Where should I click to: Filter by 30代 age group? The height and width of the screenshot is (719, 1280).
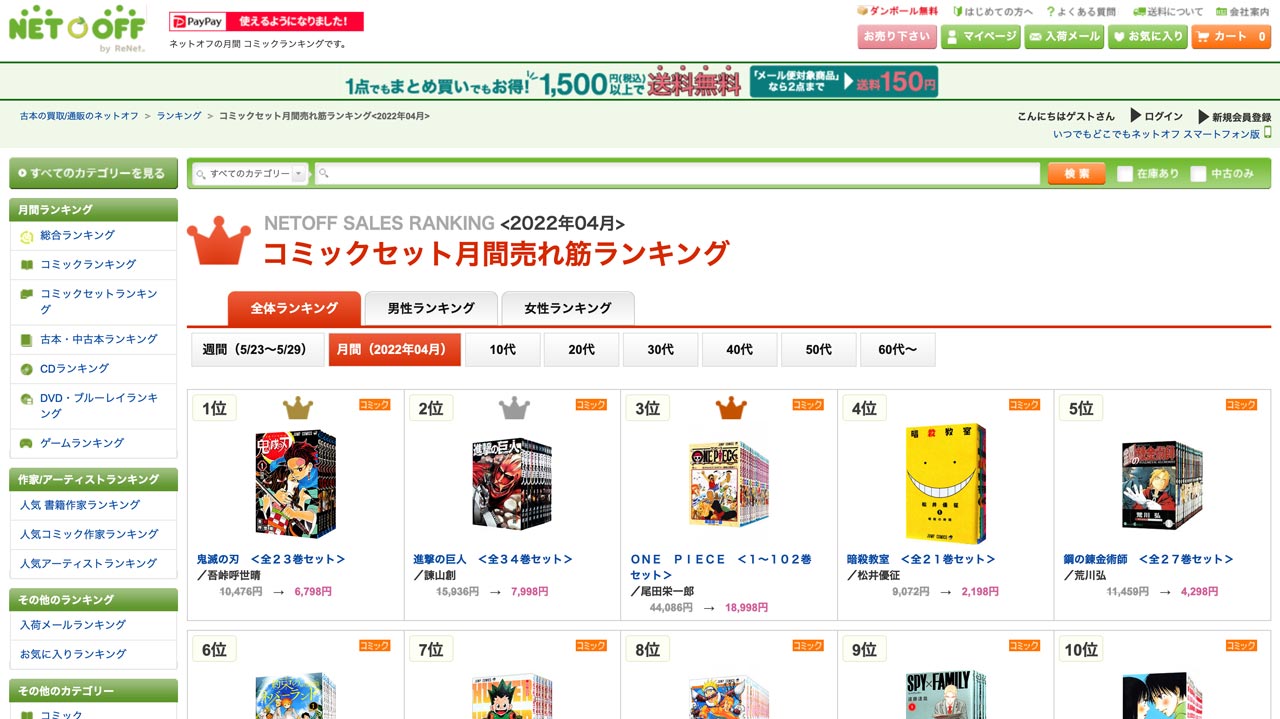click(x=661, y=349)
